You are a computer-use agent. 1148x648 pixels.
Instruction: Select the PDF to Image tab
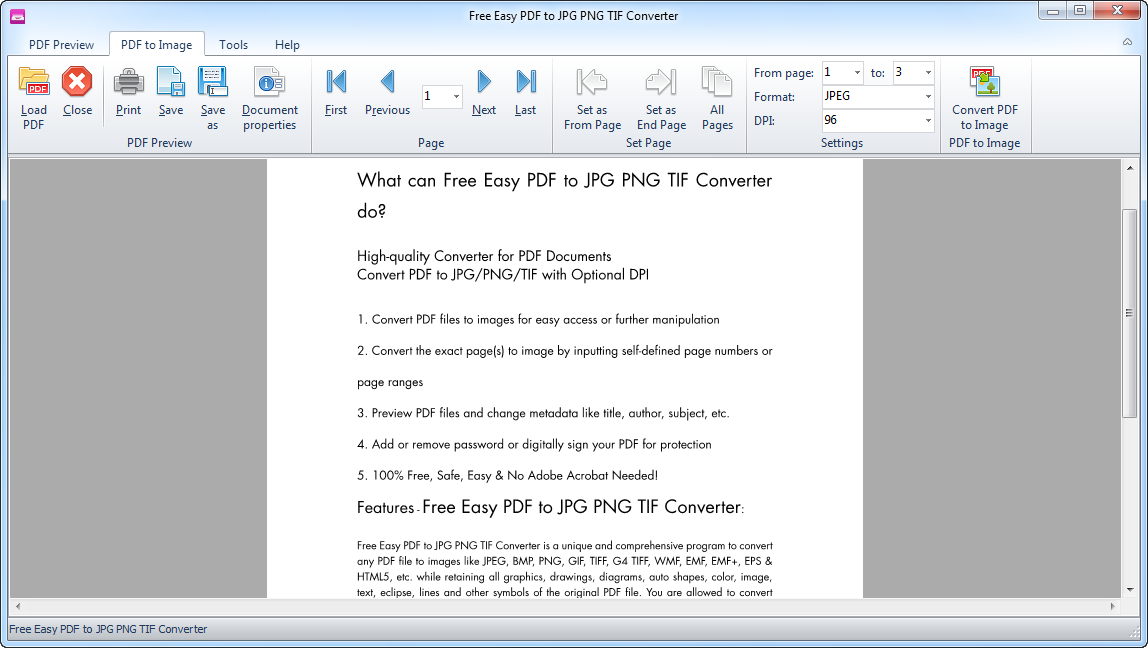click(x=157, y=45)
